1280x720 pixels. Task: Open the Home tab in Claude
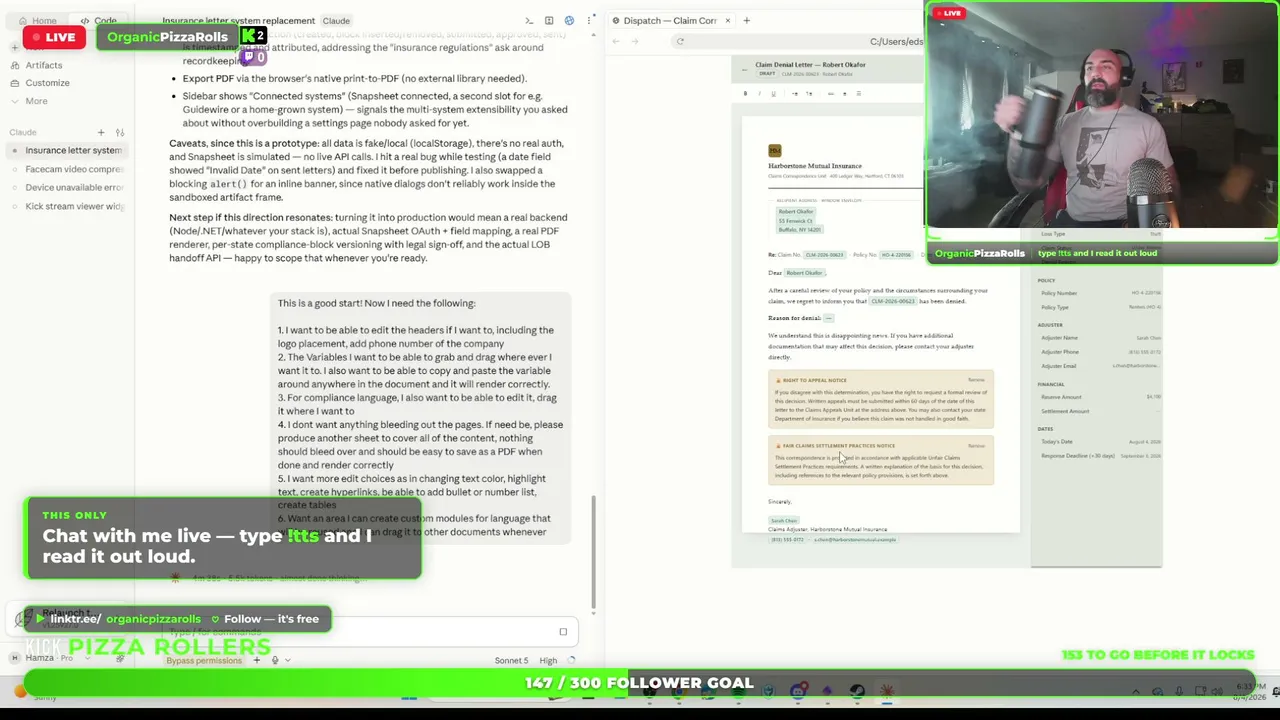click(x=36, y=20)
